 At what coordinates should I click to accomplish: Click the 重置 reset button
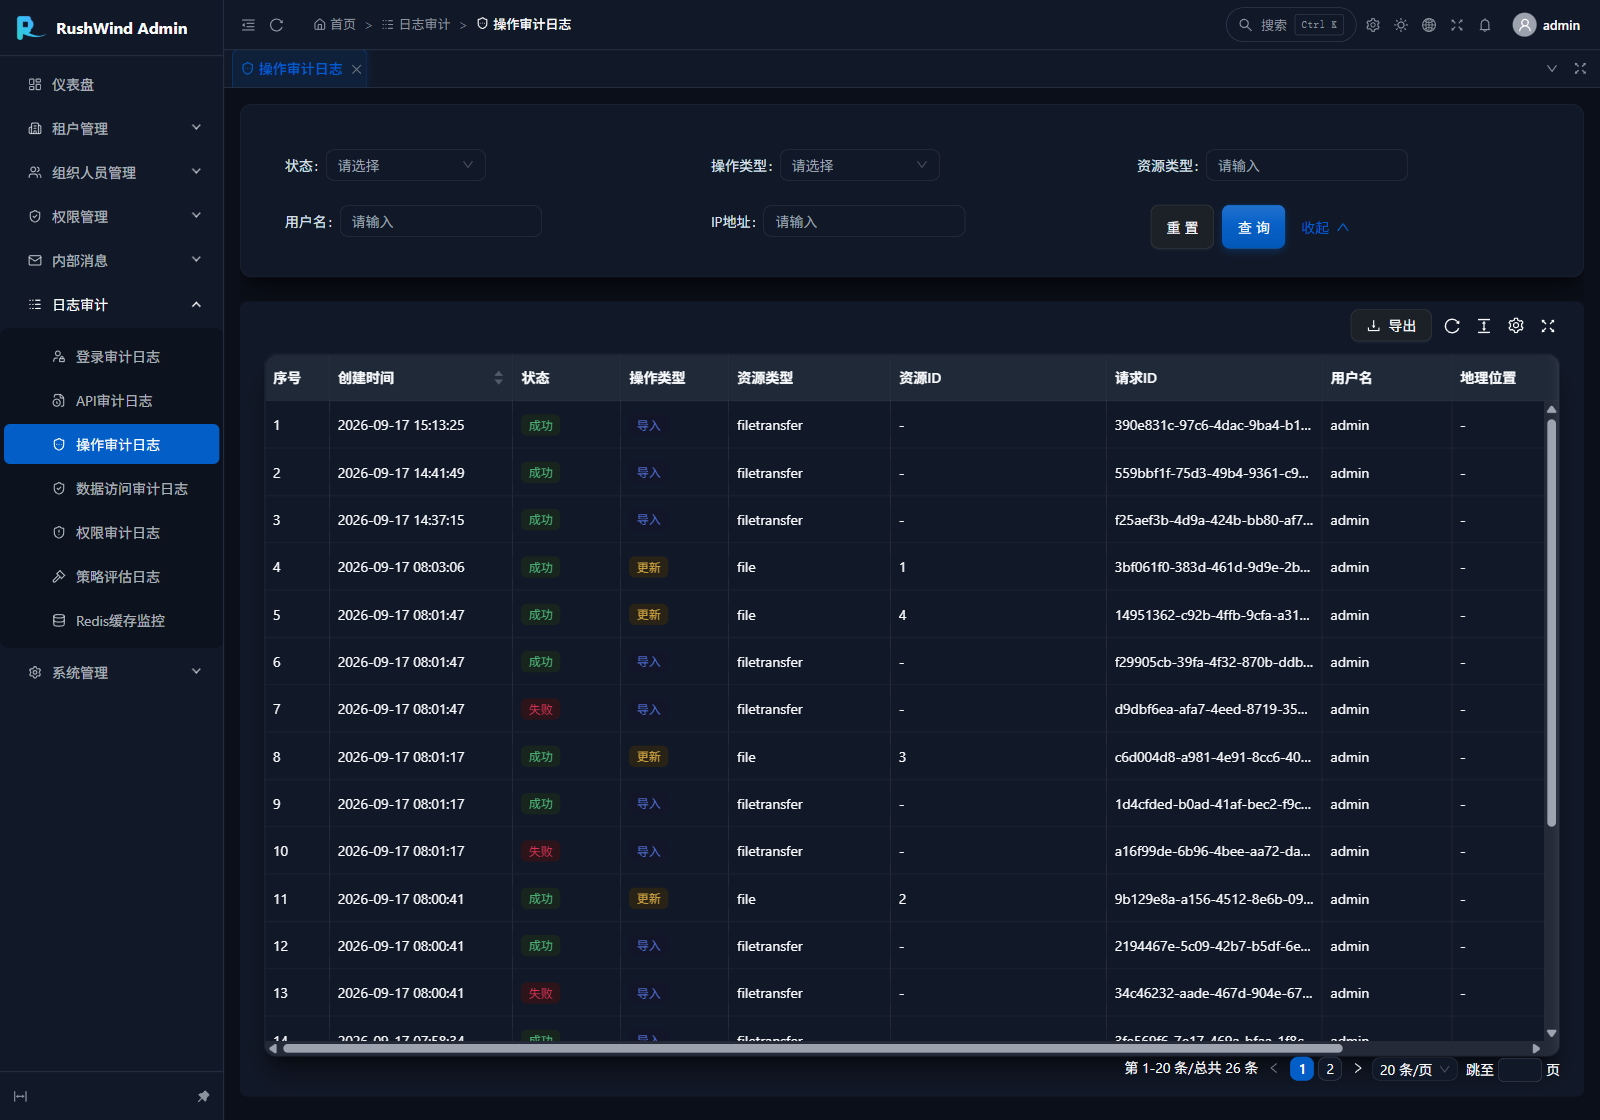point(1182,227)
